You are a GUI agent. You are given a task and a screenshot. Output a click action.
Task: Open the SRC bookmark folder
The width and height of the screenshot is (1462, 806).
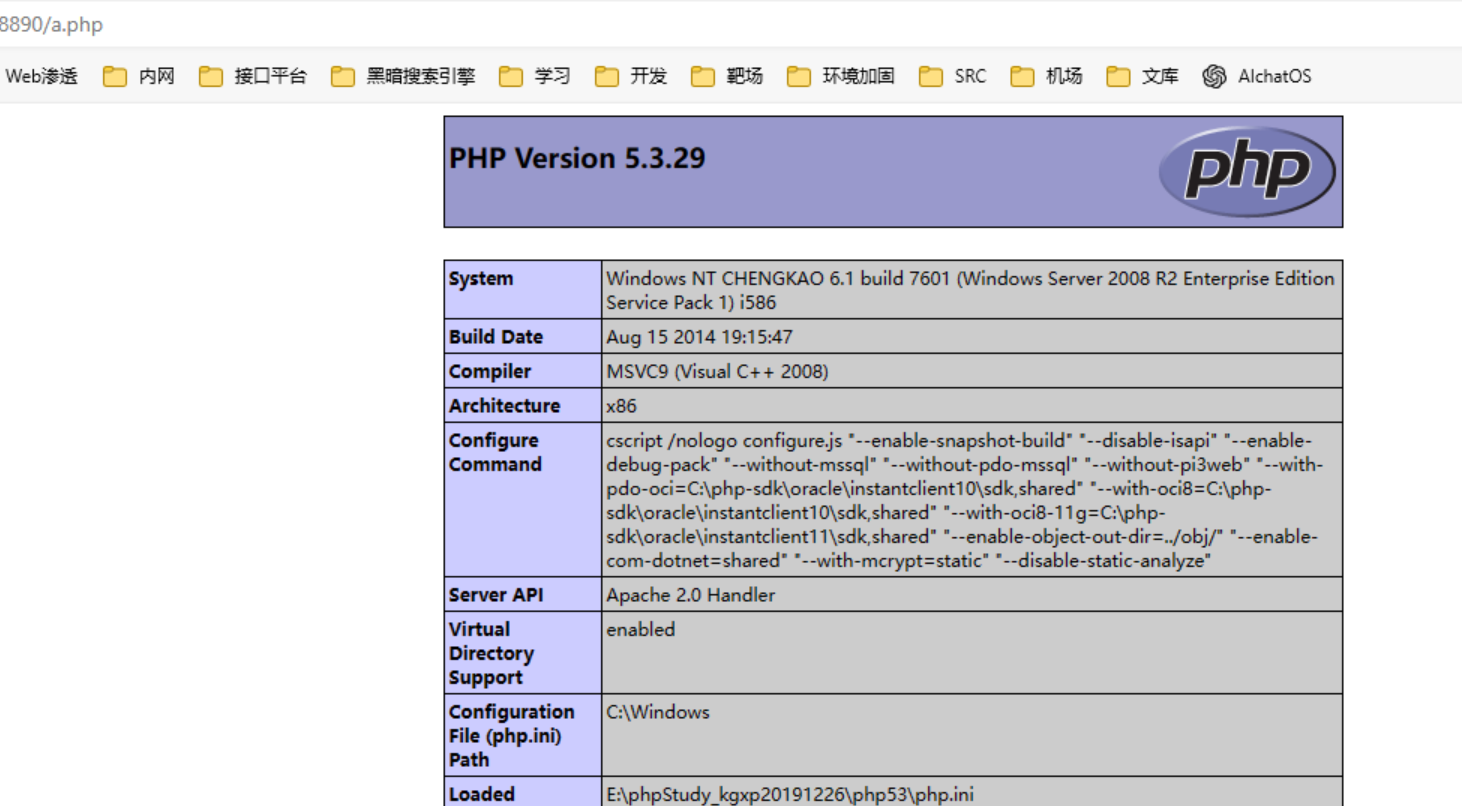click(x=953, y=76)
